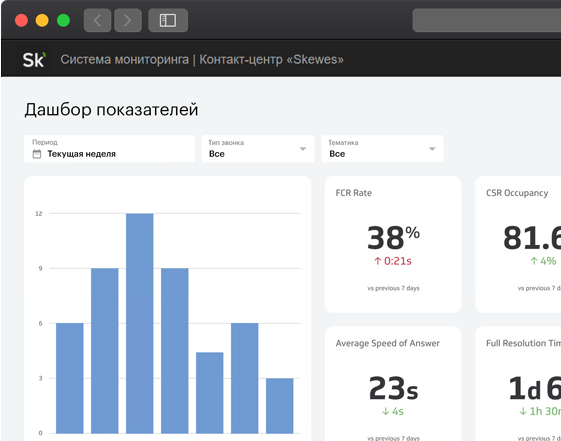Image resolution: width=561 pixels, height=441 pixels.
Task: Open the Тип звонка dropdown
Action: click(x=258, y=149)
